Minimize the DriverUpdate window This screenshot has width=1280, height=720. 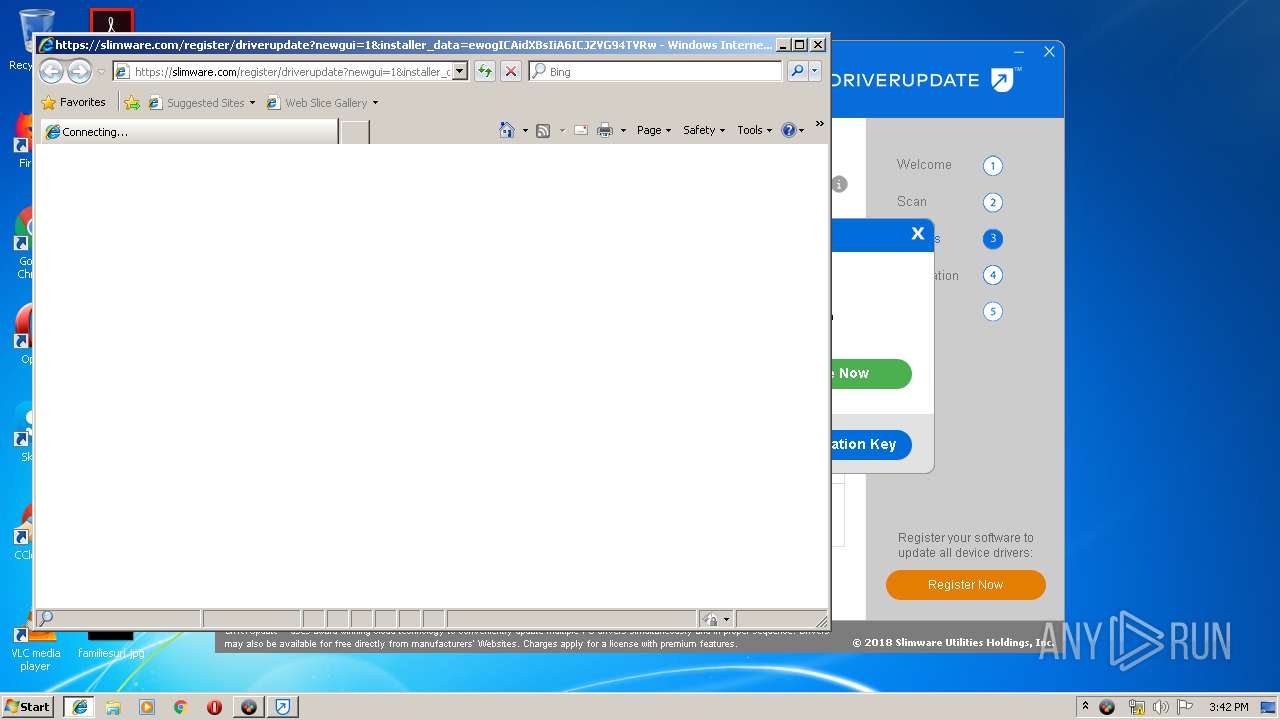[x=1019, y=52]
